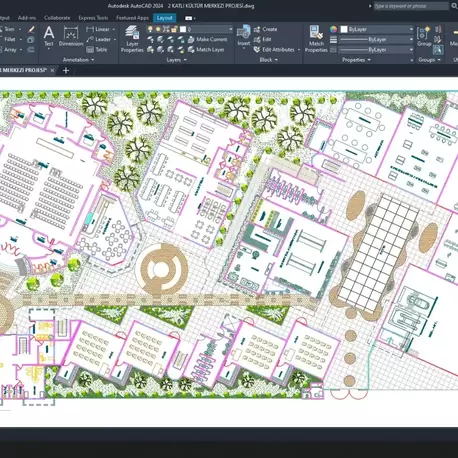The image size is (458, 458).
Task: Click the Edit Attributes label
Action: (x=278, y=50)
